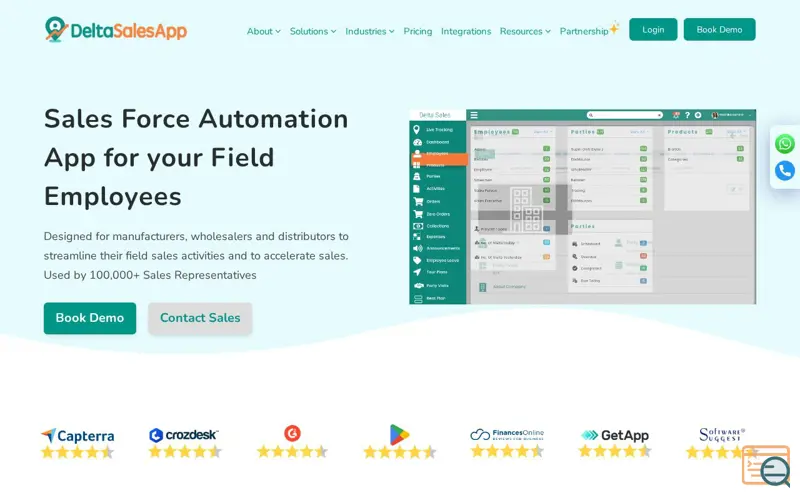Click Book Demo in the top navigation
Image resolution: width=800 pixels, height=500 pixels.
click(719, 30)
